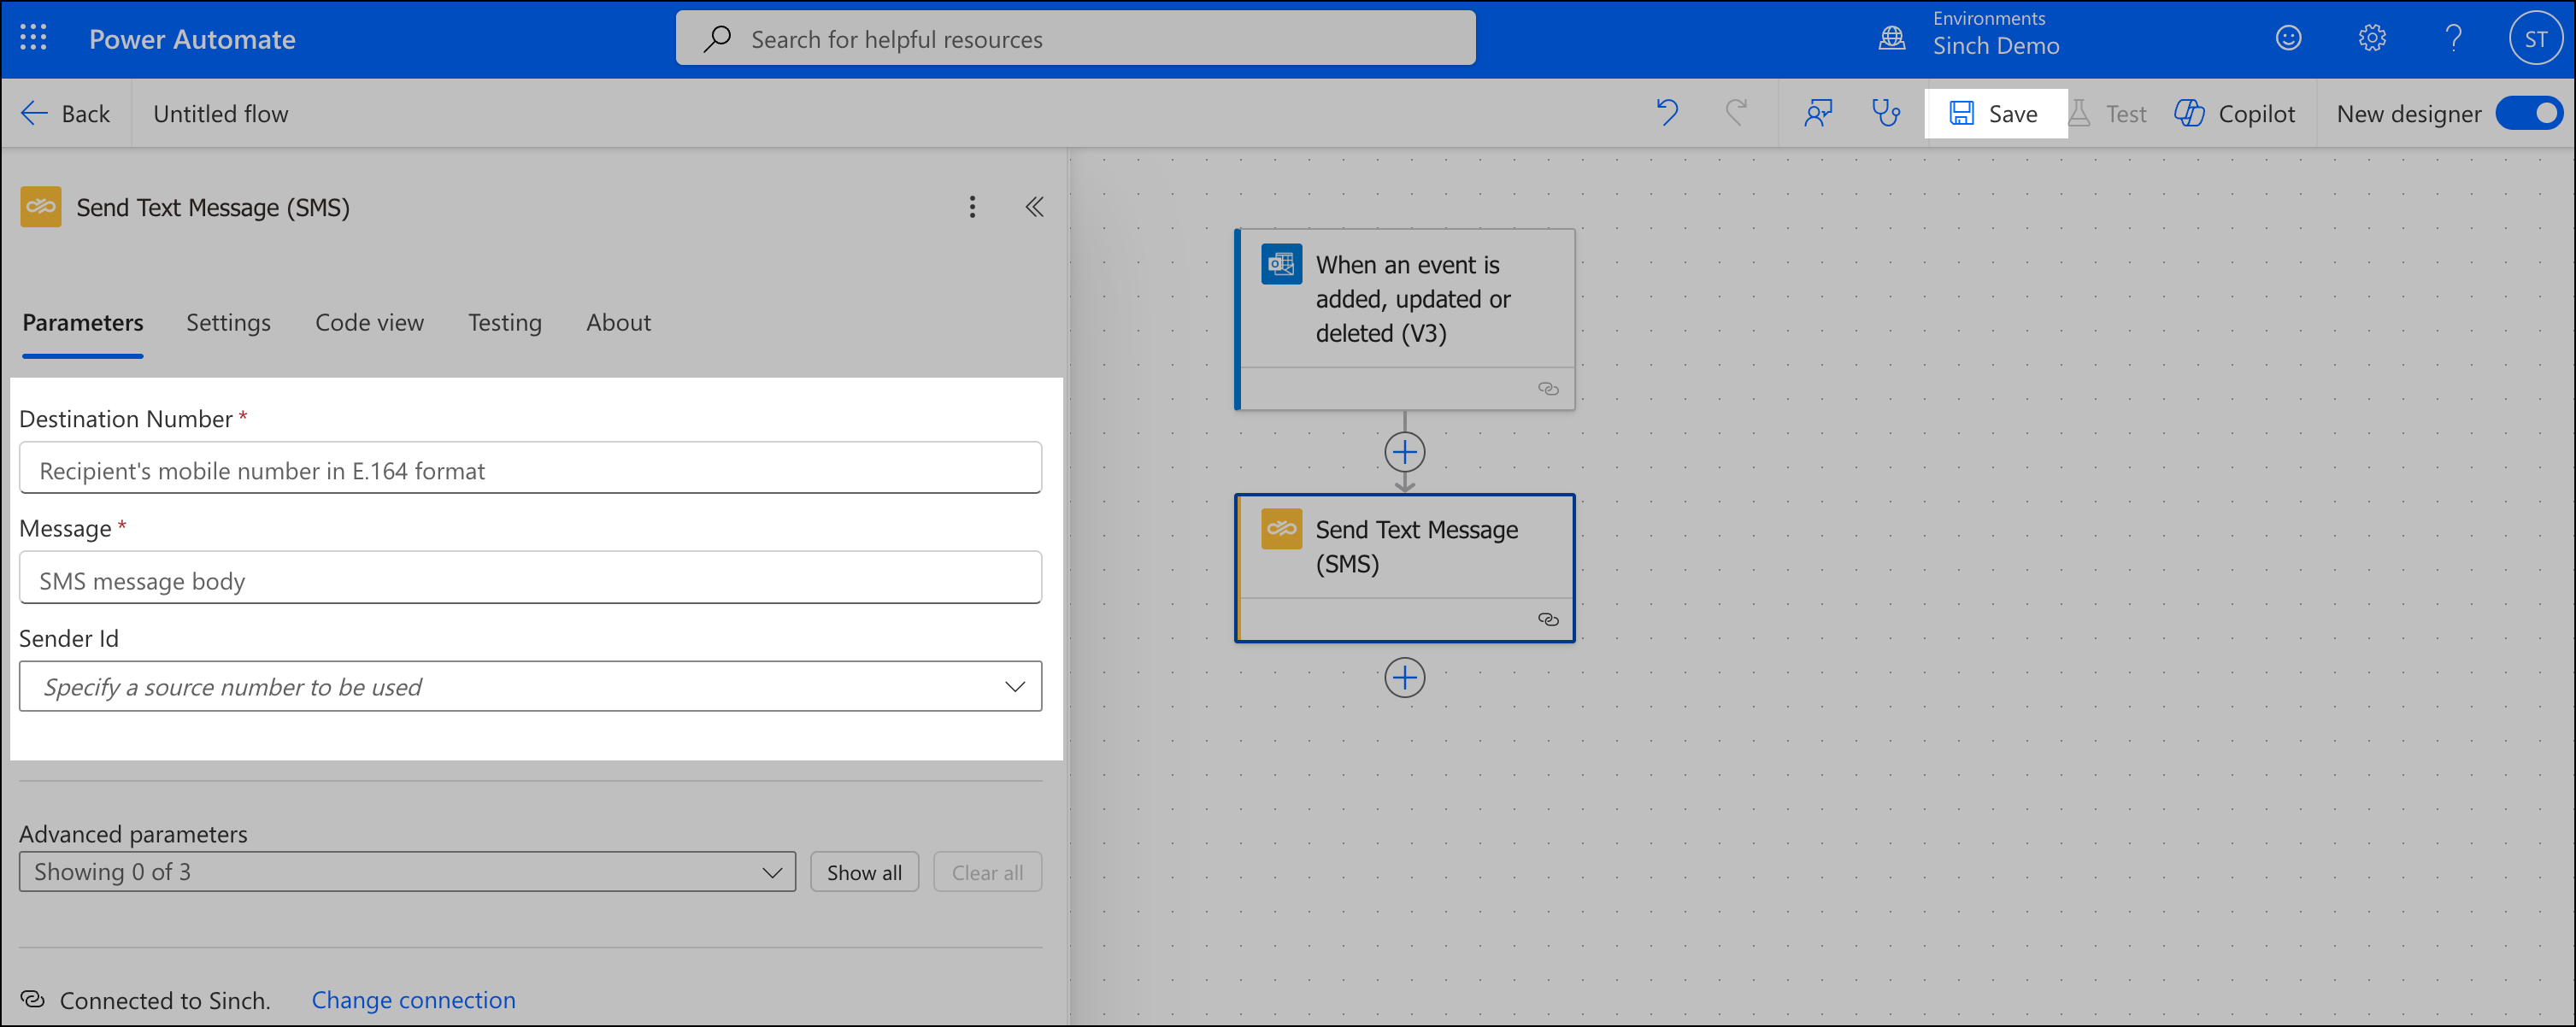Open the ST account avatar

pyautogui.click(x=2535, y=38)
